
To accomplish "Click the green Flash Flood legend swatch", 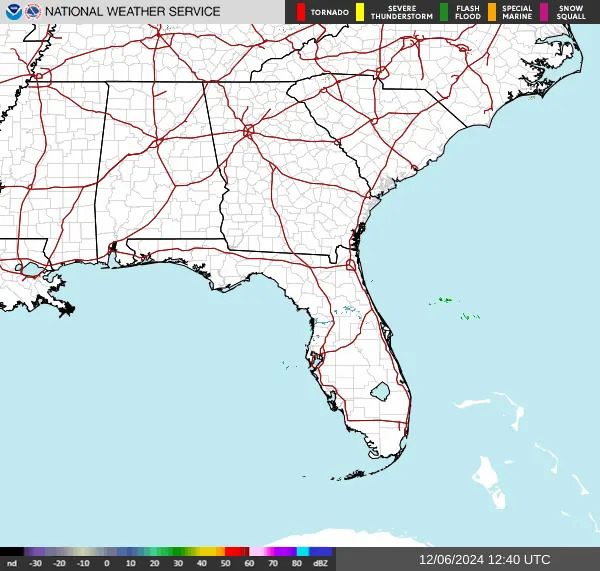I will pos(444,12).
